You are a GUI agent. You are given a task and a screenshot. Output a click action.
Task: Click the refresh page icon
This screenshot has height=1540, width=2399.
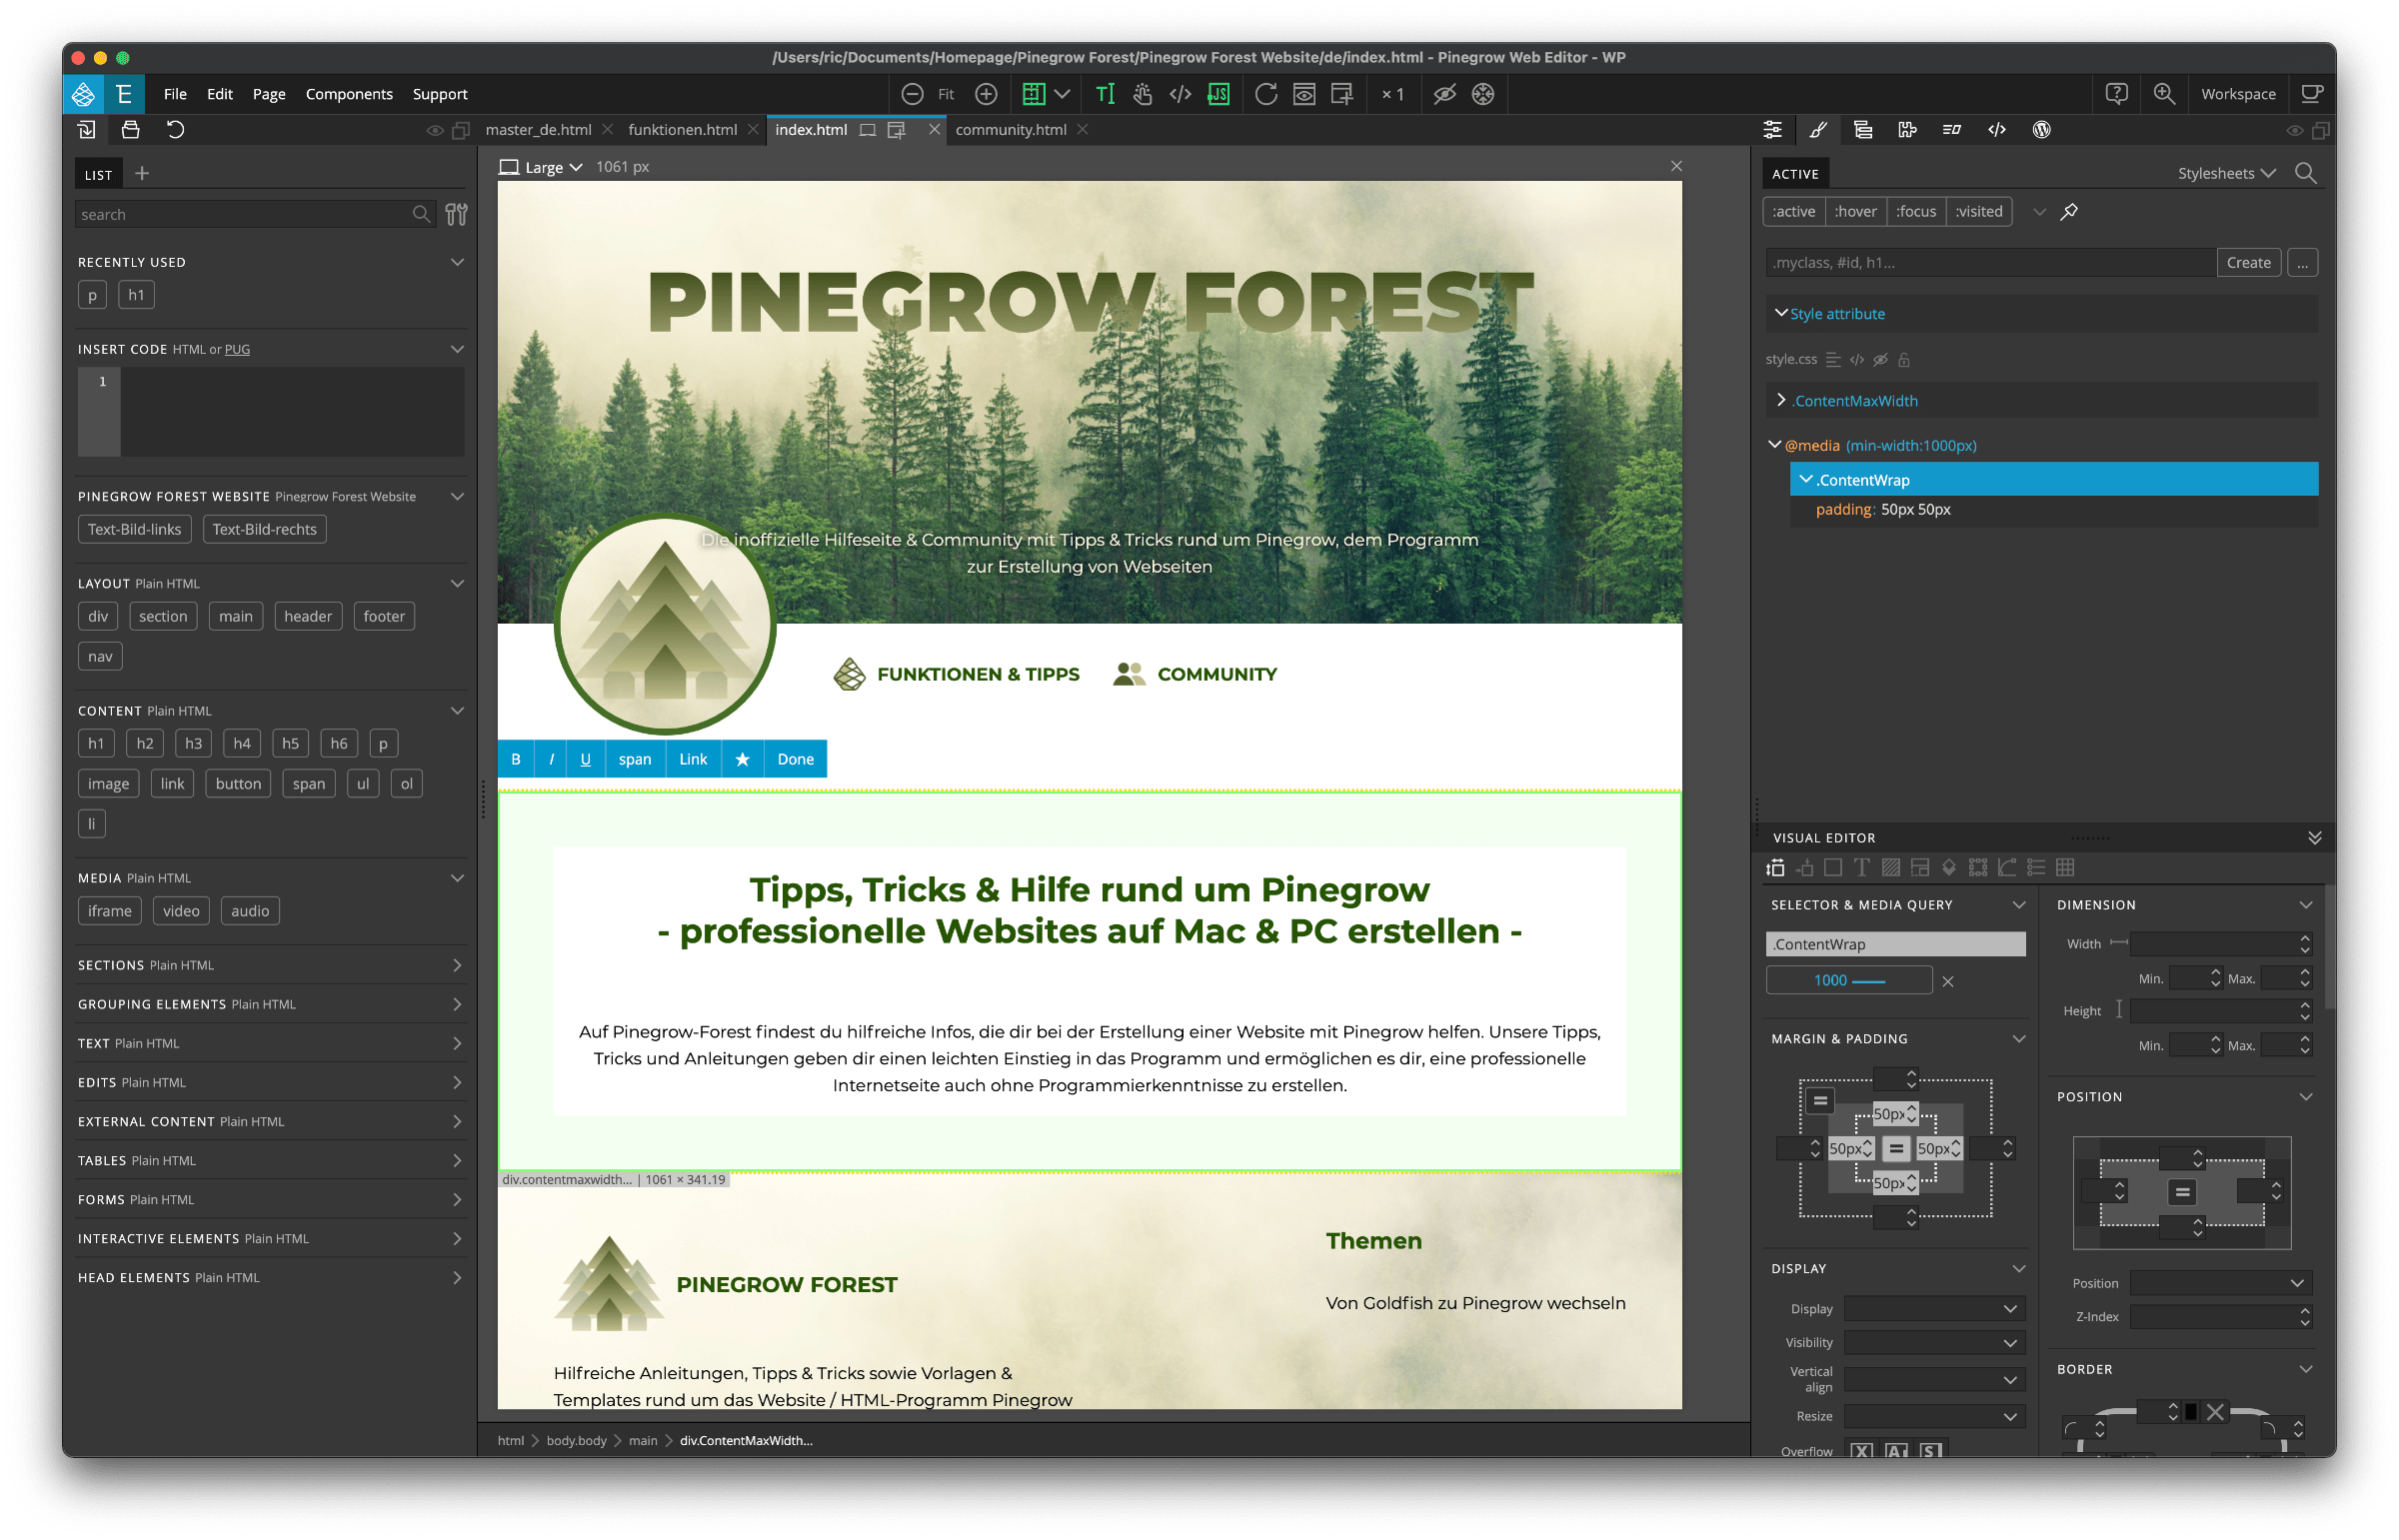[x=1266, y=94]
